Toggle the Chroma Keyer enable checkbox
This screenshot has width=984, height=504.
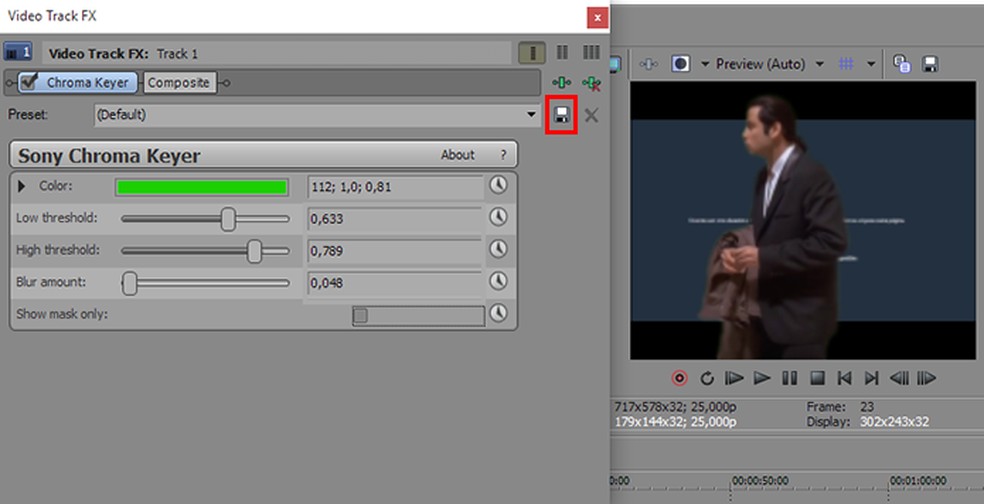29,82
